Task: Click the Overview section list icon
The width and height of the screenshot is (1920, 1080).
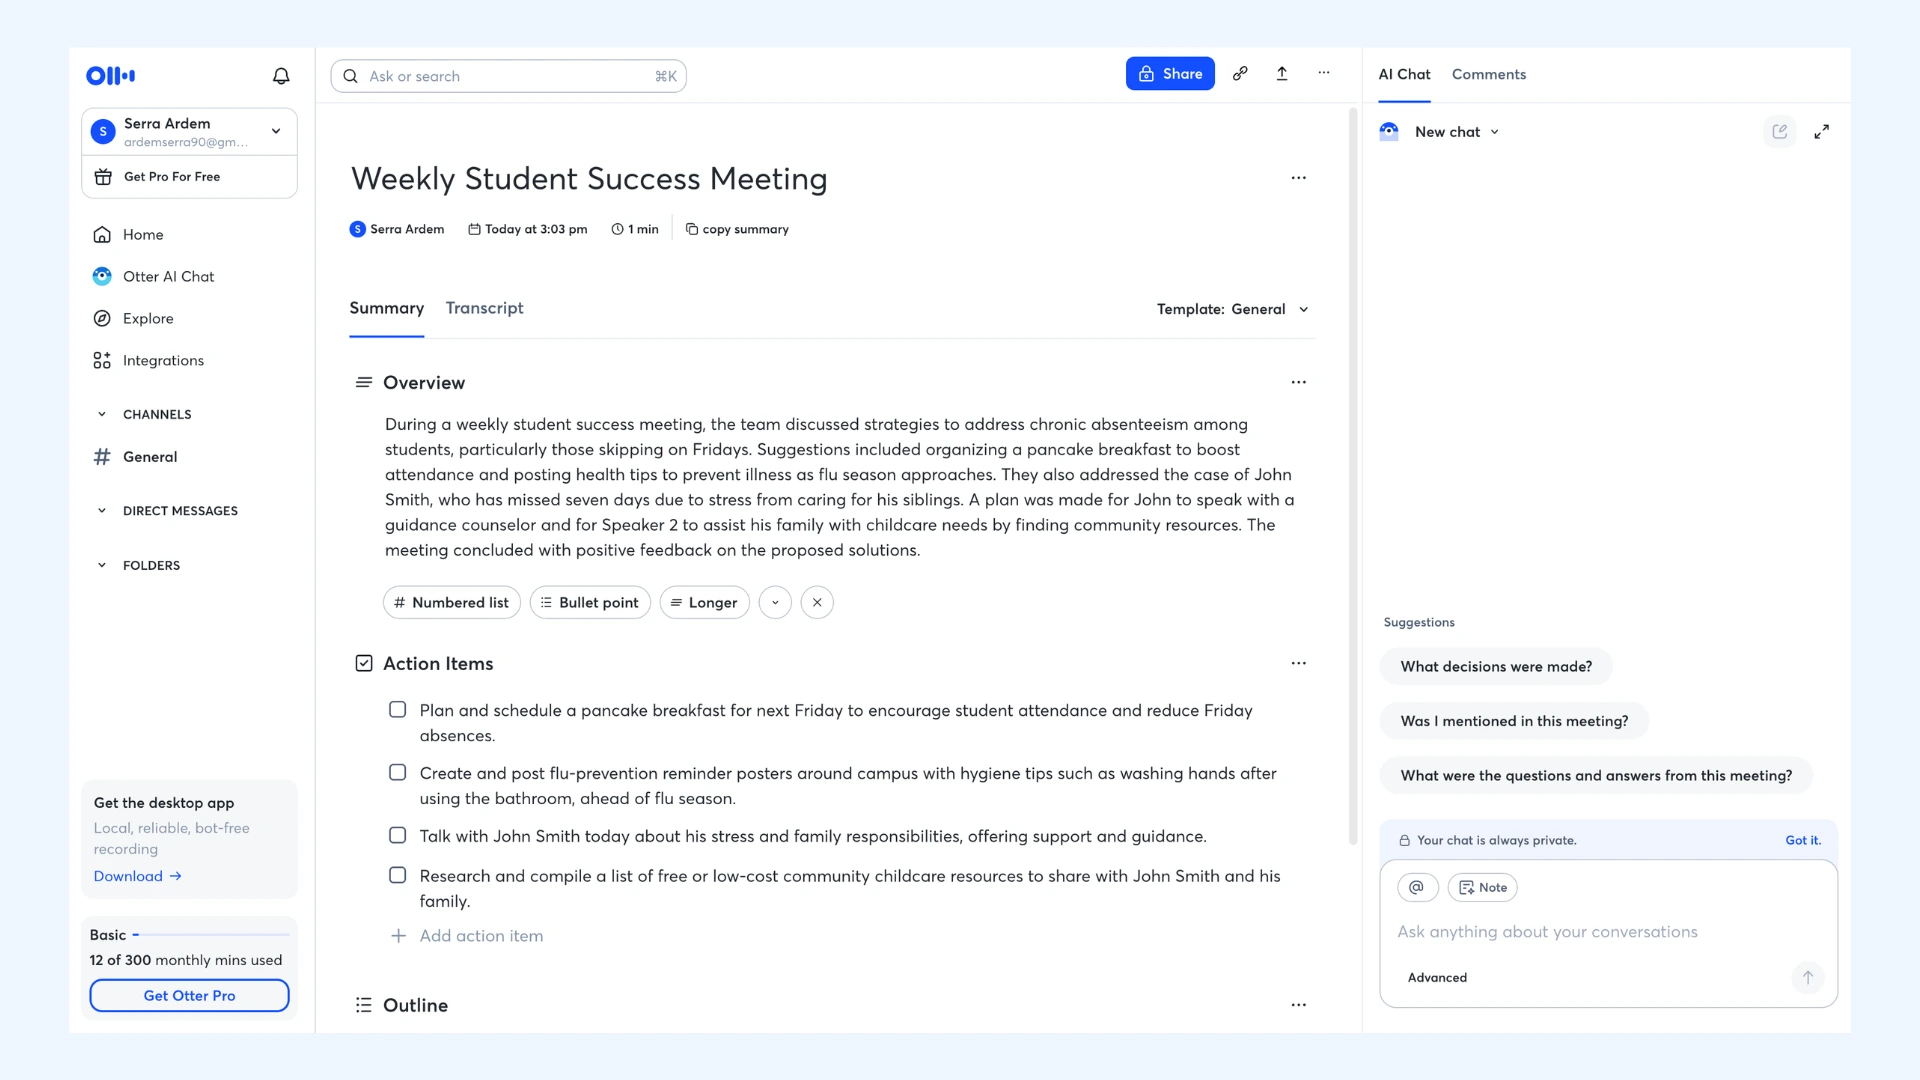Action: pos(364,383)
